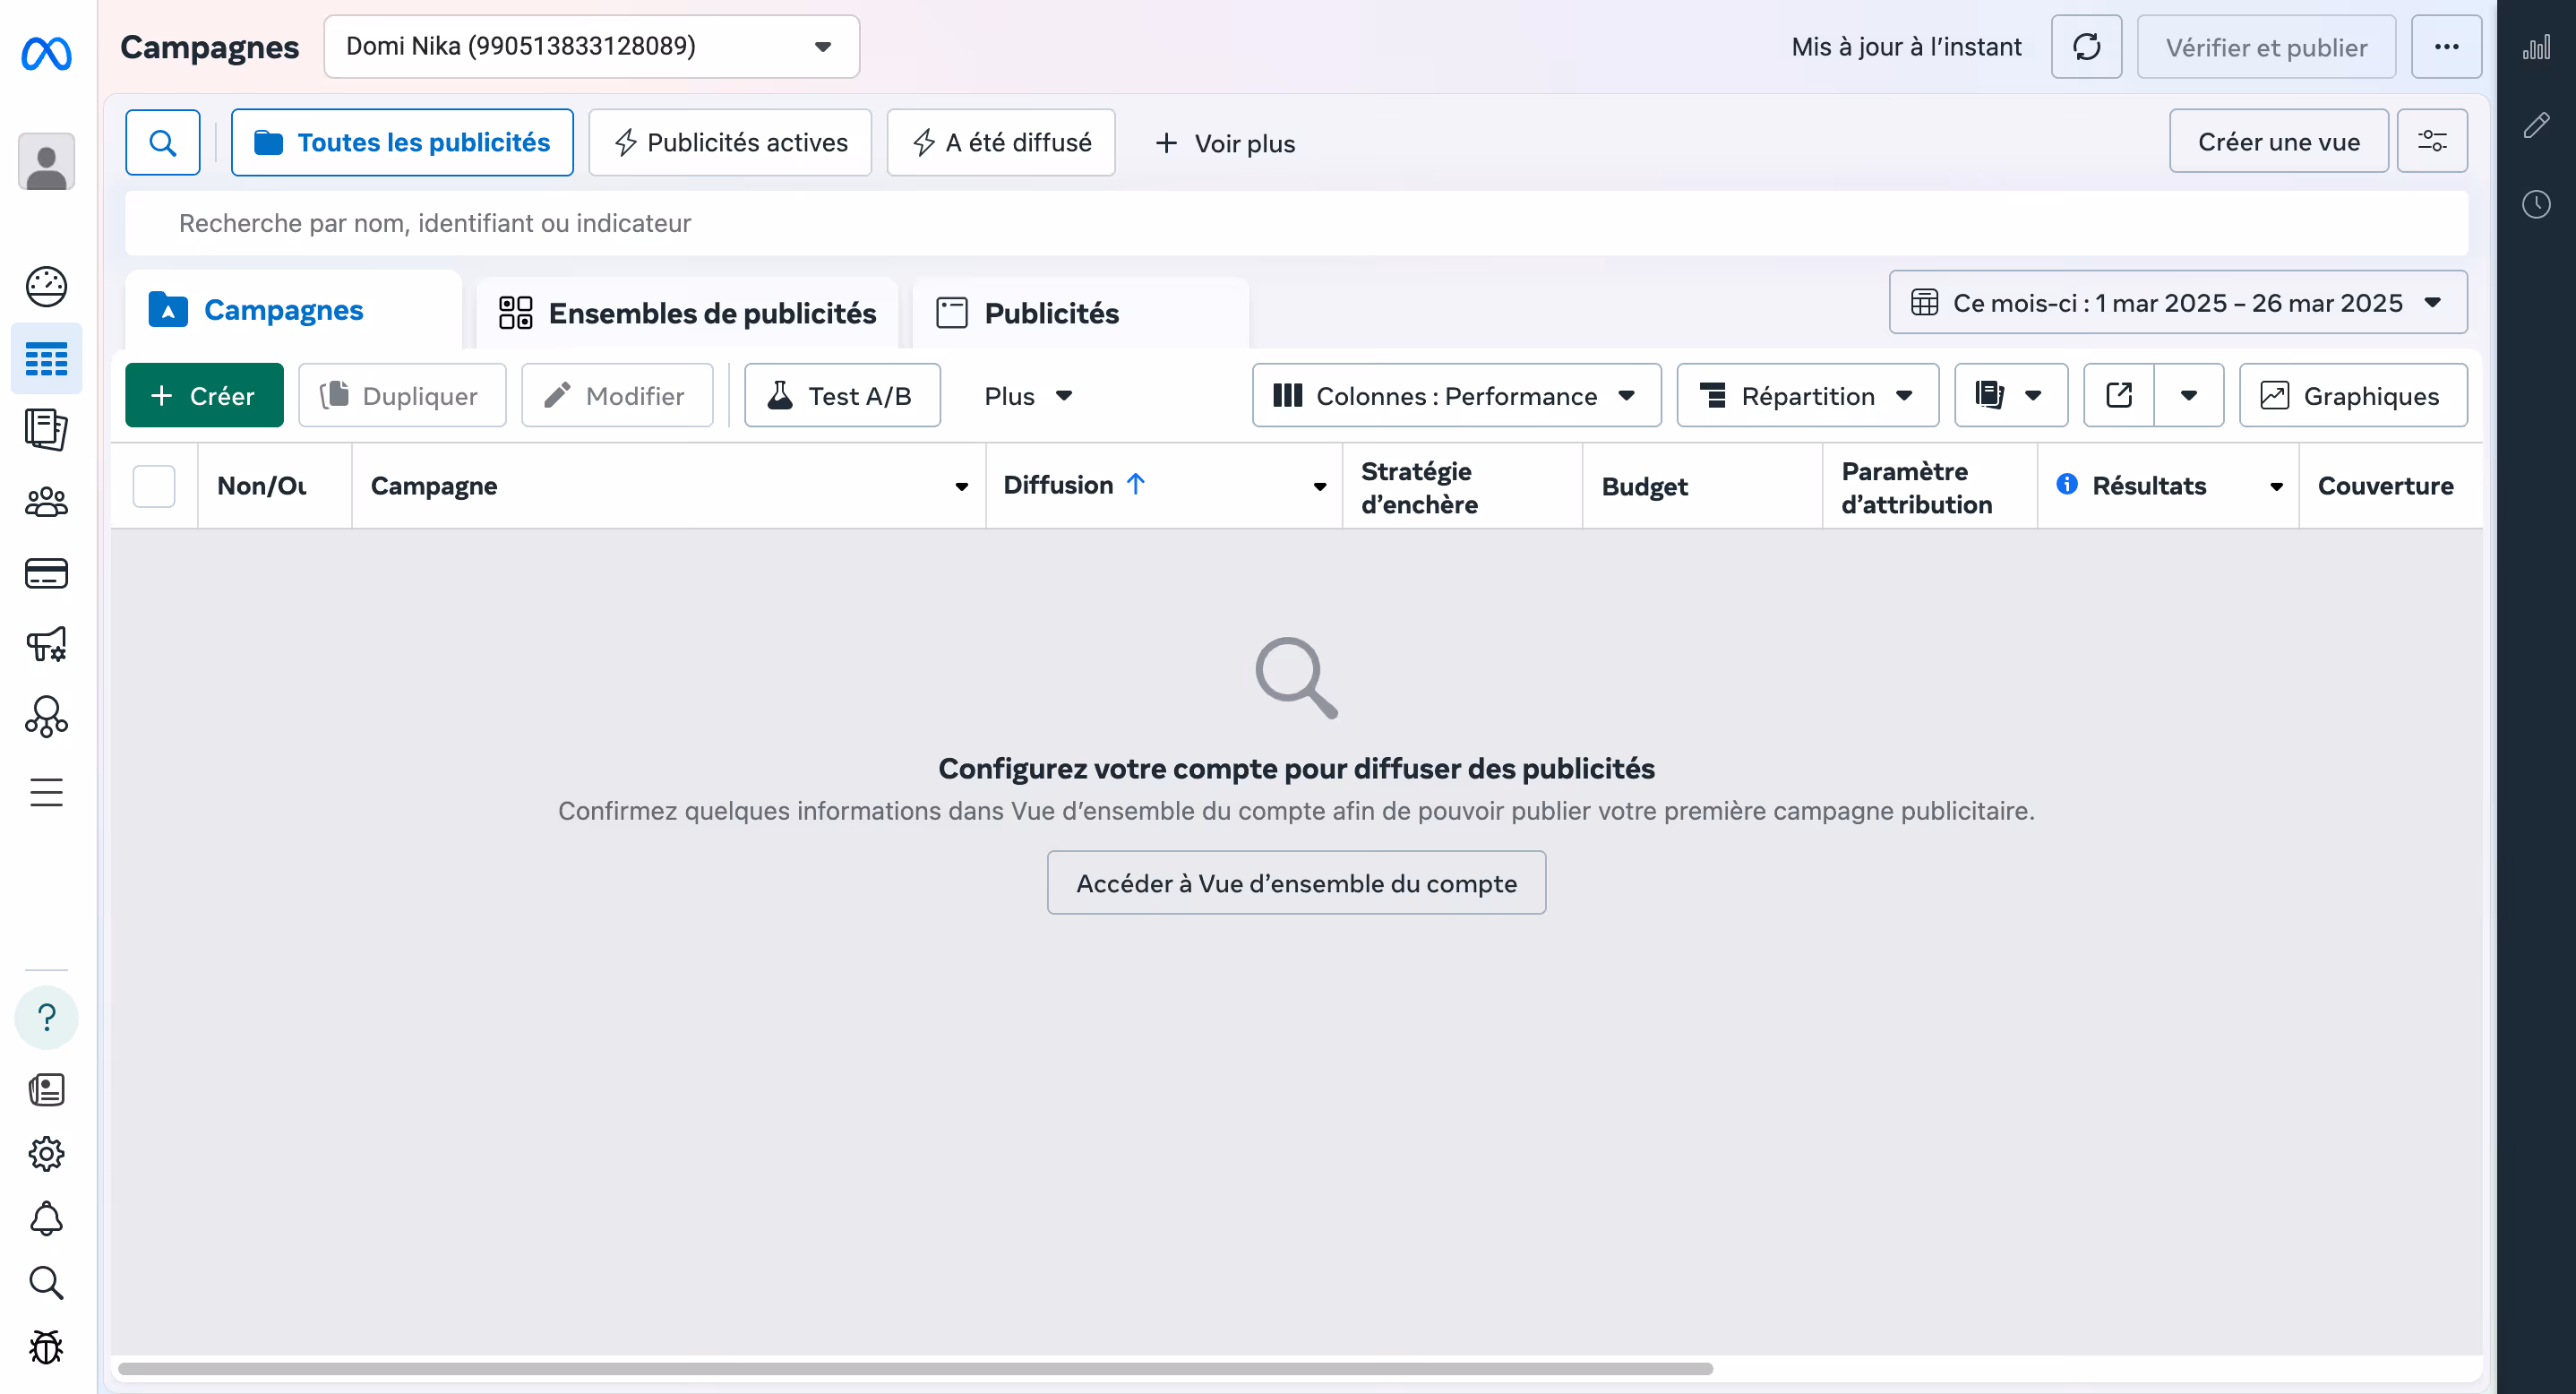This screenshot has height=1394, width=2576.
Task: Expand the Répartition dropdown
Action: click(x=1807, y=395)
